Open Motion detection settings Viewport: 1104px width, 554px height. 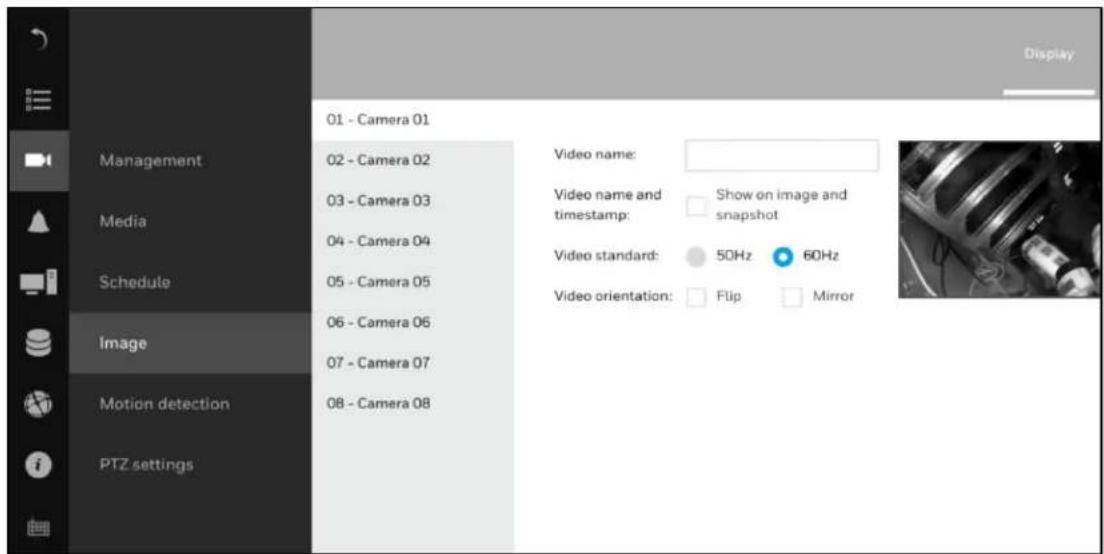click(x=164, y=404)
